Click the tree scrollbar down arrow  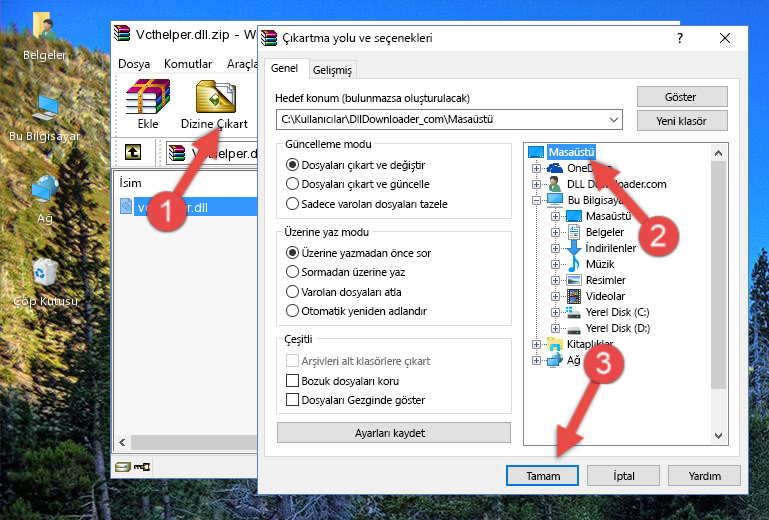[x=718, y=435]
